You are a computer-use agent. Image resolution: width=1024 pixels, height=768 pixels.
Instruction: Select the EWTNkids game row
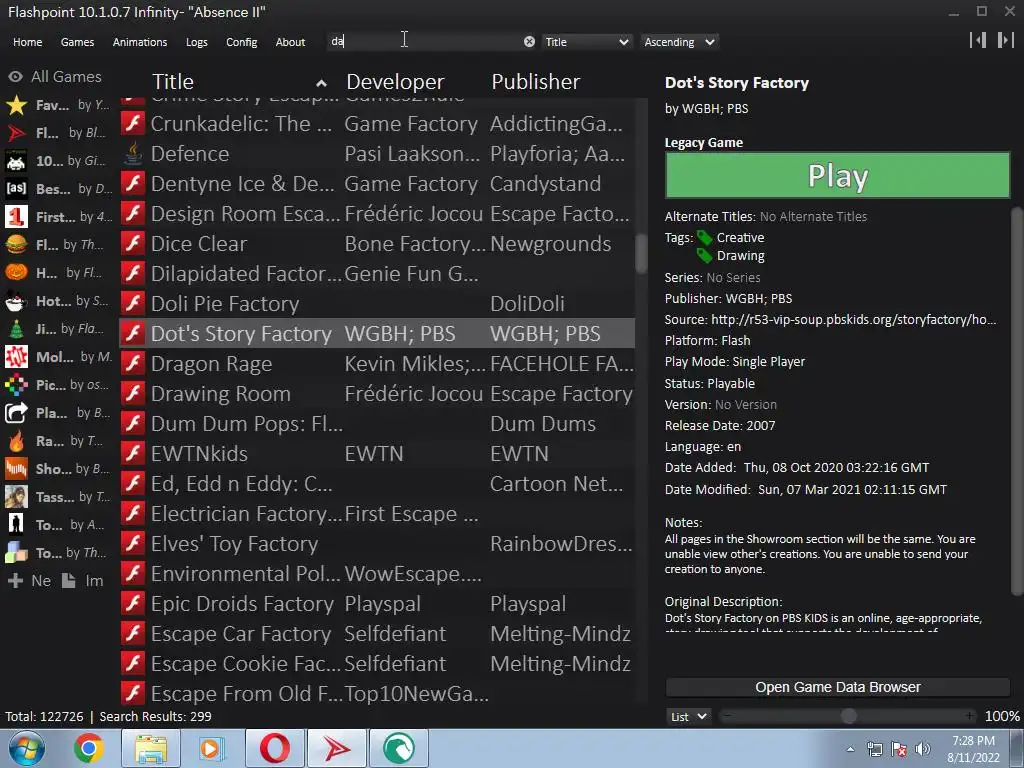(377, 454)
